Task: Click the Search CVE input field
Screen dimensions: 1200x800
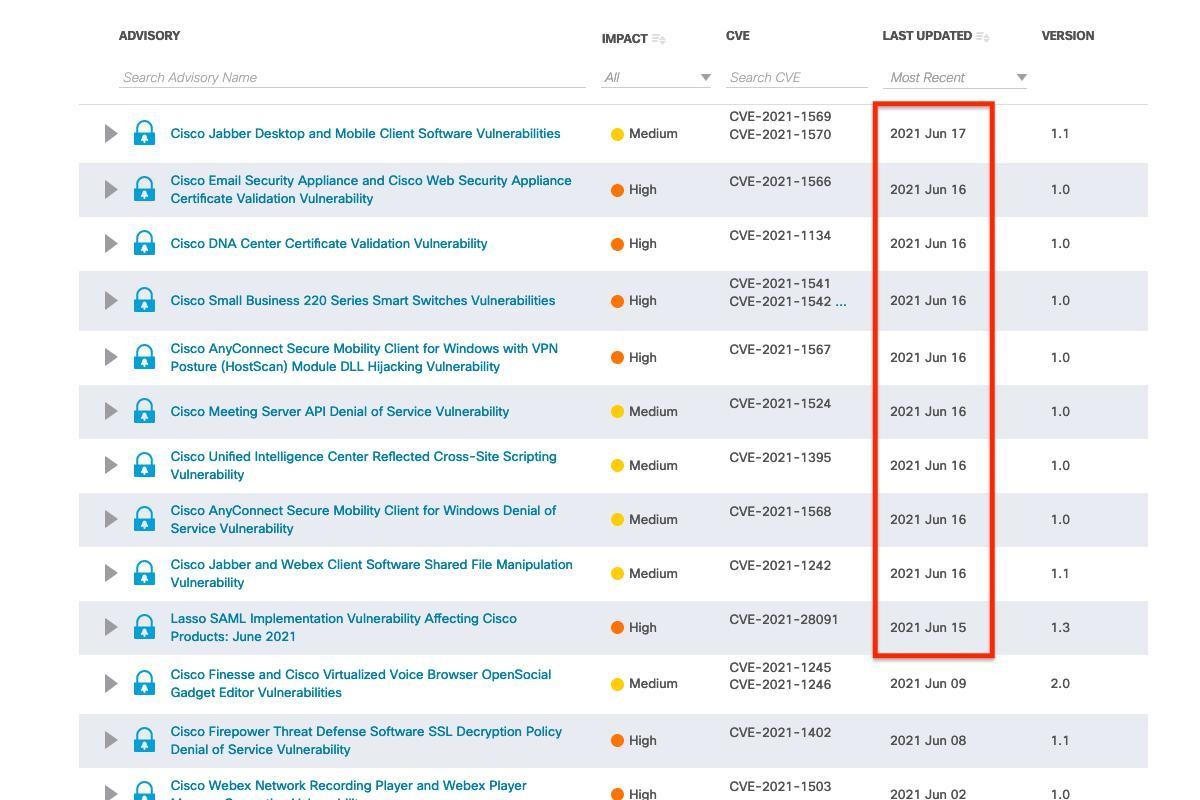Action: click(797, 77)
